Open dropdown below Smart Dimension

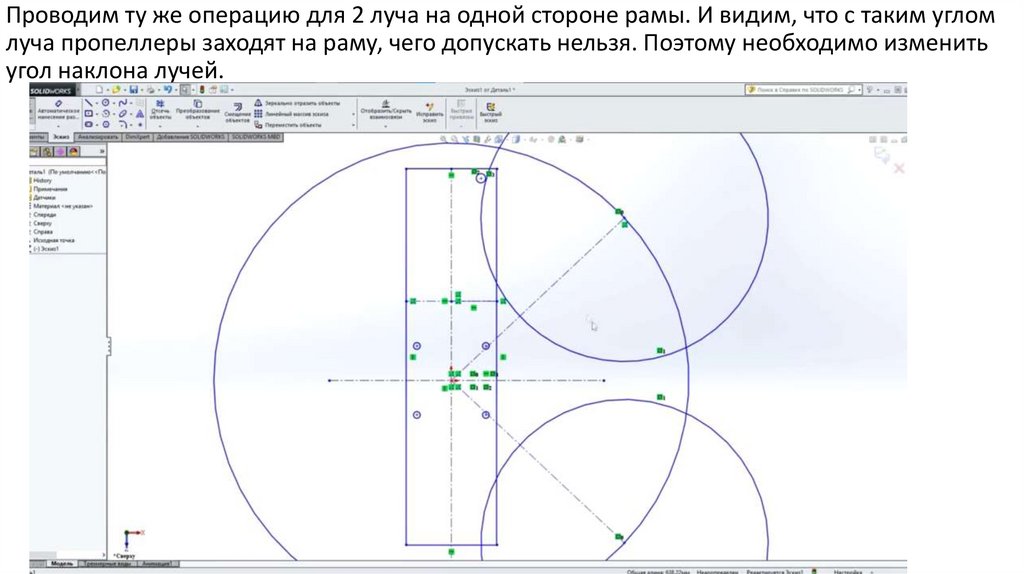point(59,126)
